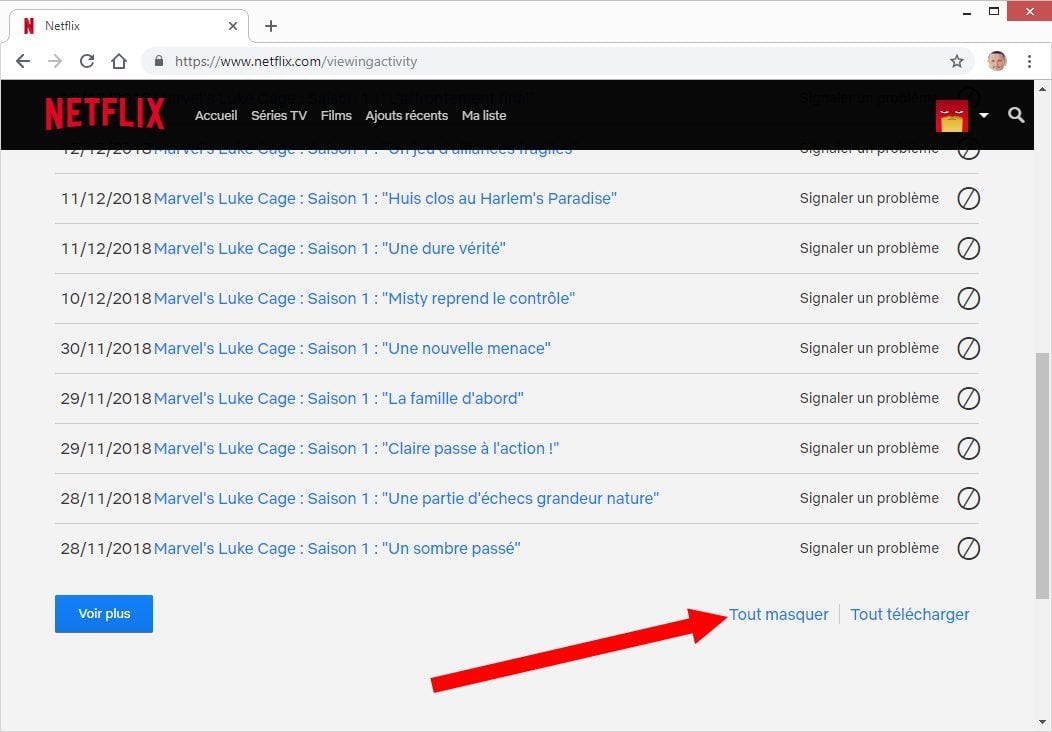The width and height of the screenshot is (1052, 732).
Task: Open episode "Une dure vérité" link
Action: click(329, 248)
